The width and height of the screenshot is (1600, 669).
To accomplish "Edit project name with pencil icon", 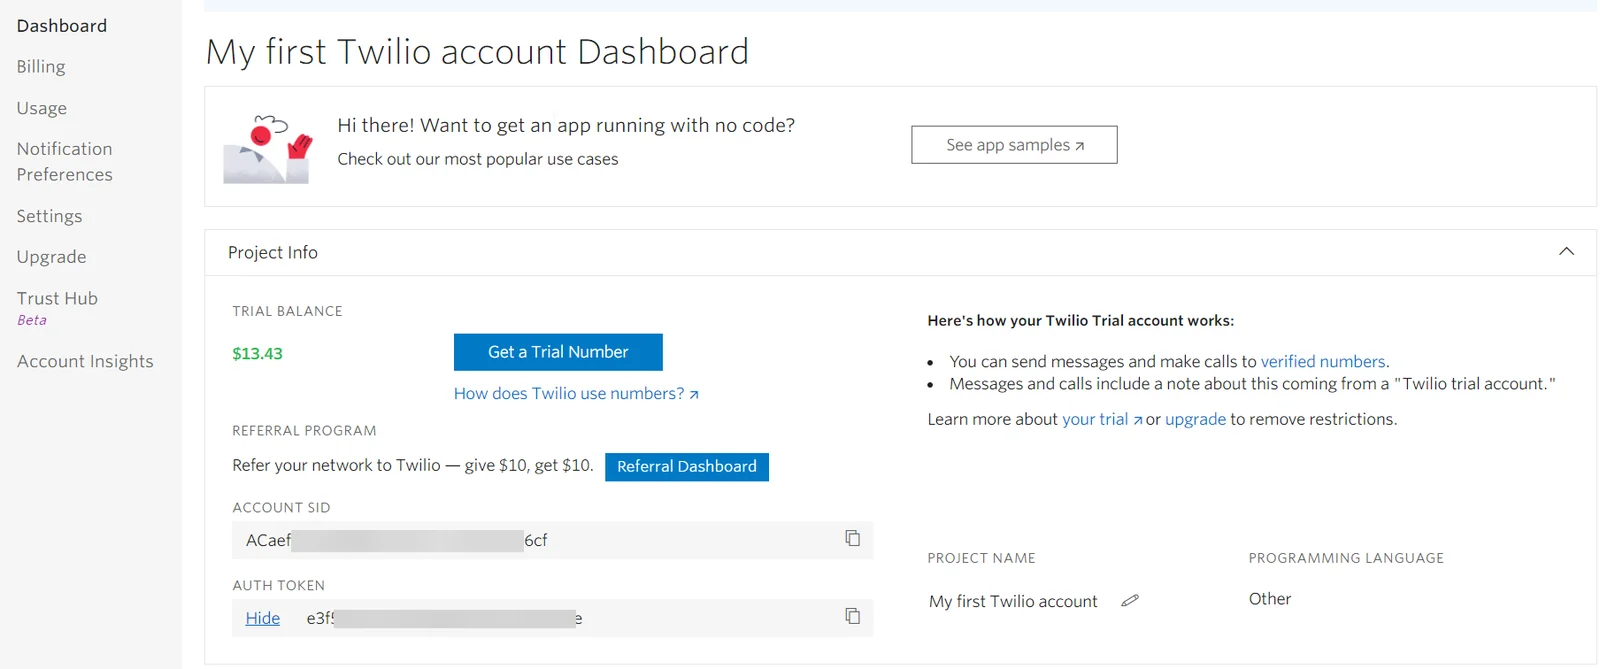I will 1130,600.
